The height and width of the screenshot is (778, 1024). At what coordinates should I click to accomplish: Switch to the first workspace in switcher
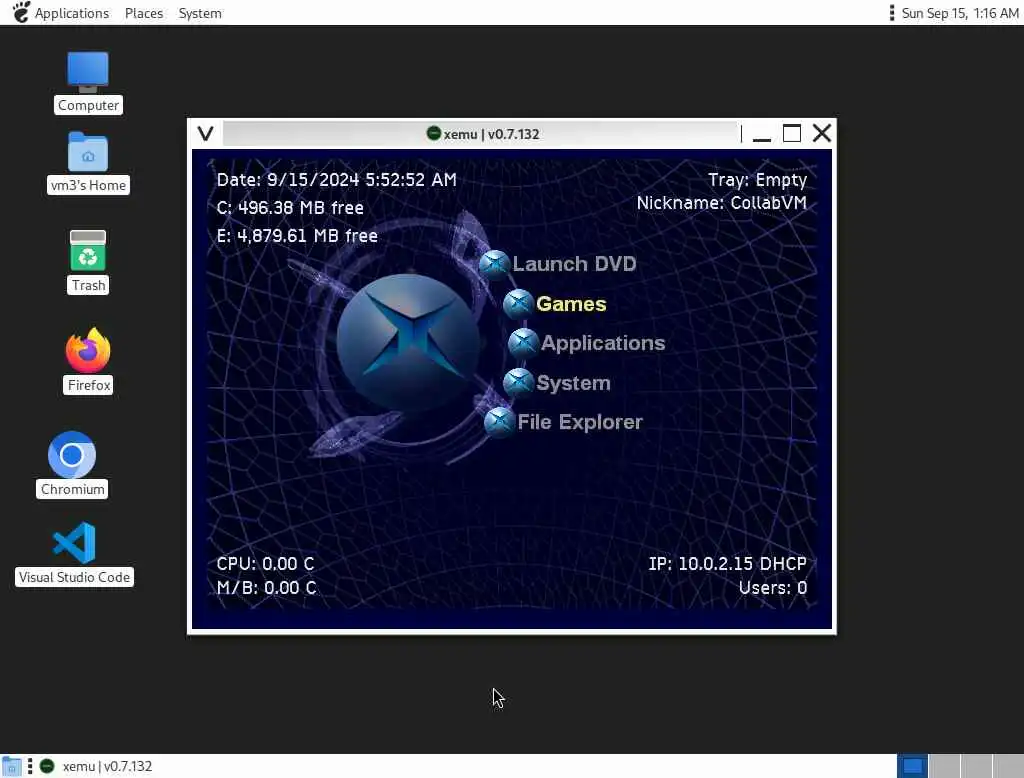point(912,766)
